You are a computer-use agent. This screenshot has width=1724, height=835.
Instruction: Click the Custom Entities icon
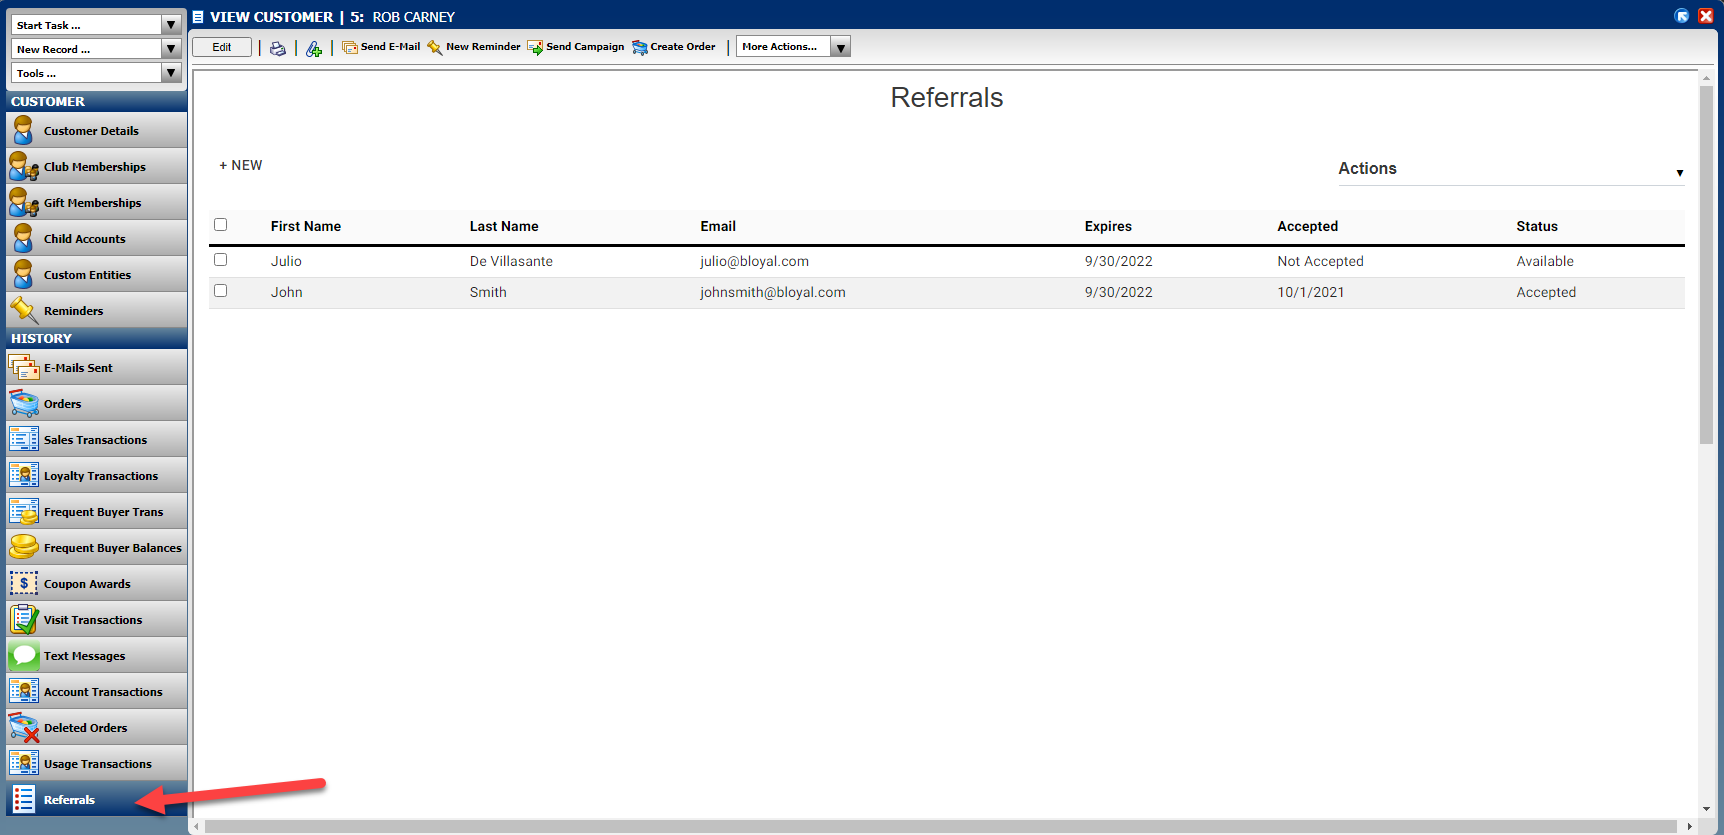(23, 274)
